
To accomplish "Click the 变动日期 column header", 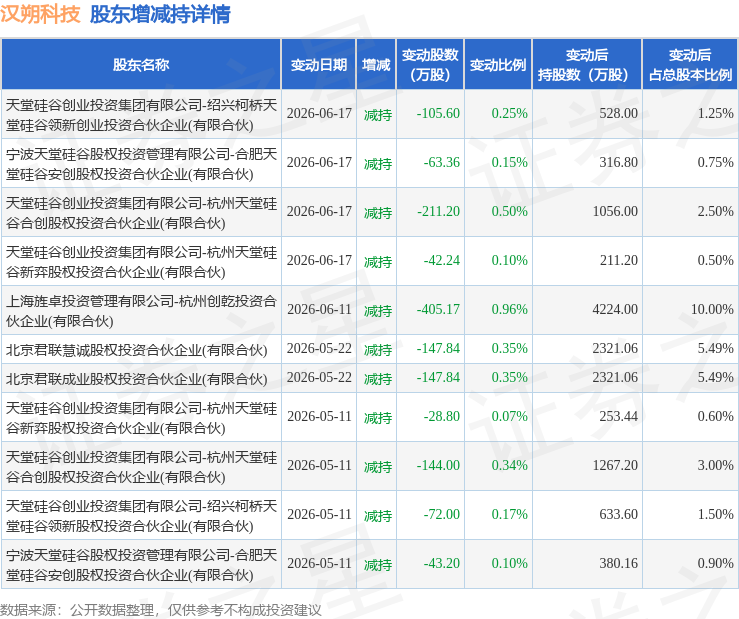I will click(x=319, y=65).
